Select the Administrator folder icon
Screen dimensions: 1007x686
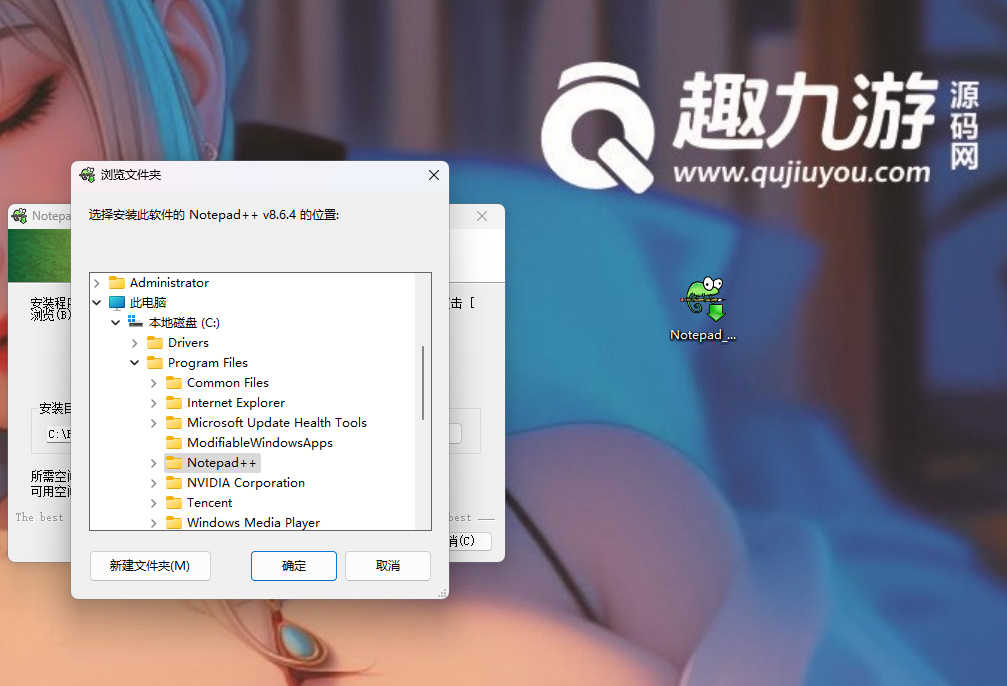pos(117,283)
